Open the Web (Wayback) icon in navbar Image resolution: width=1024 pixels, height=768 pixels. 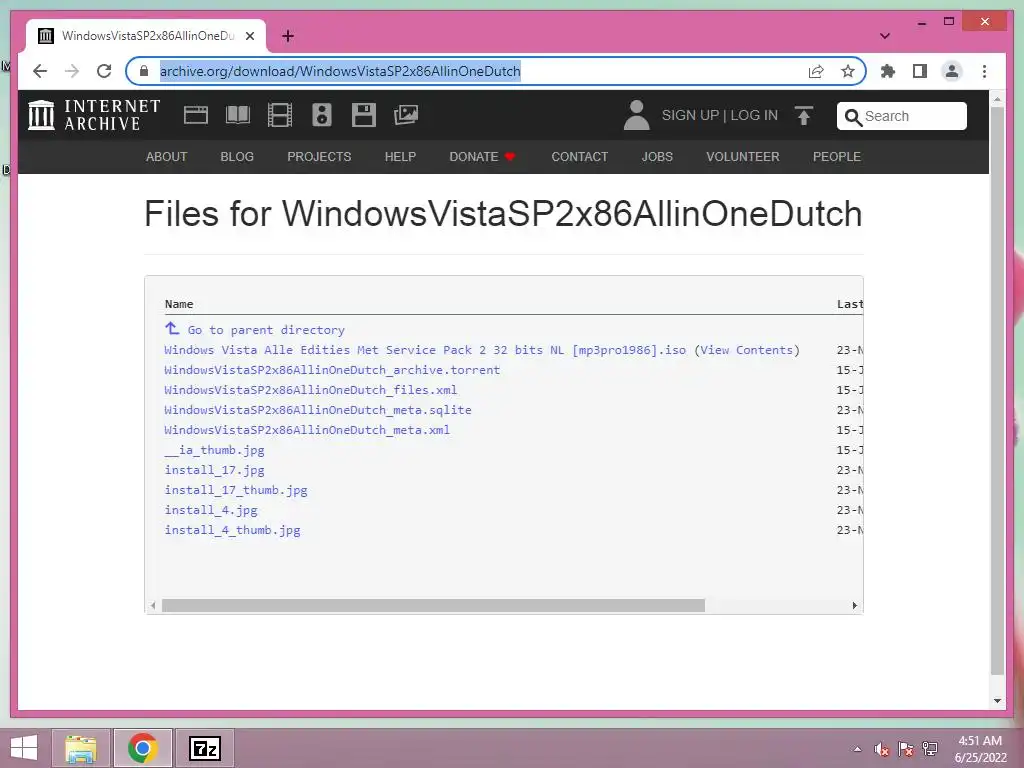pyautogui.click(x=195, y=115)
